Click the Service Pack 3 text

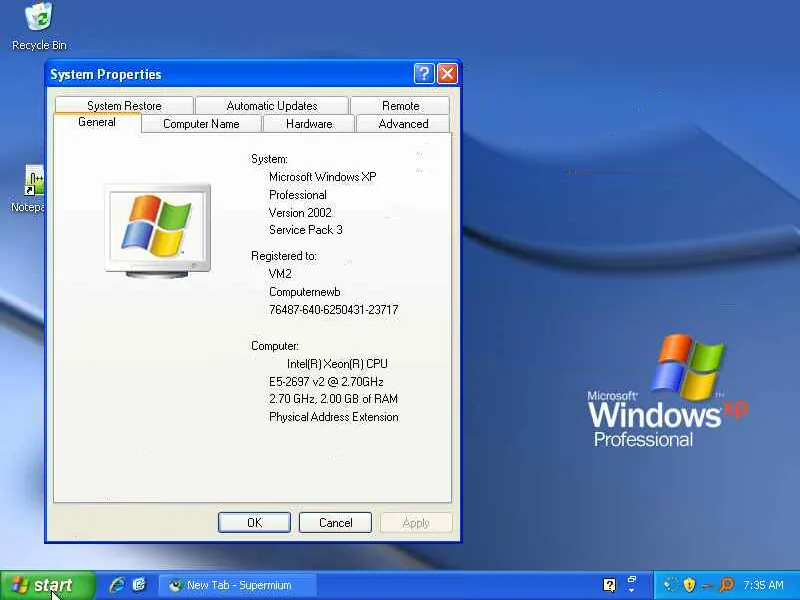(306, 230)
